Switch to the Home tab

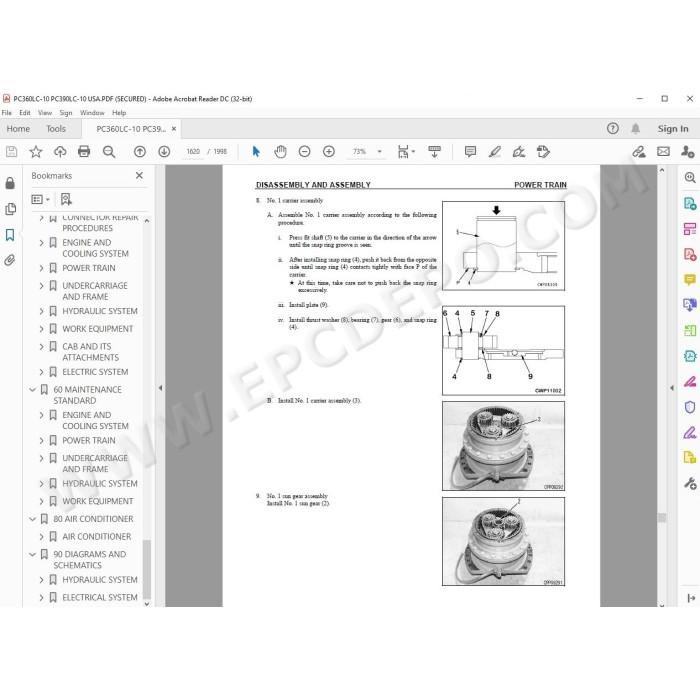[18, 129]
